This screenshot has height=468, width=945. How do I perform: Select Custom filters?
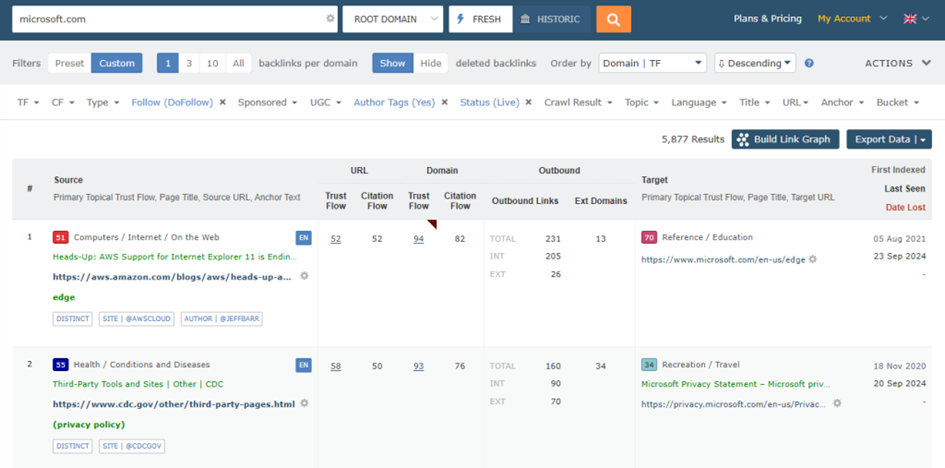117,63
